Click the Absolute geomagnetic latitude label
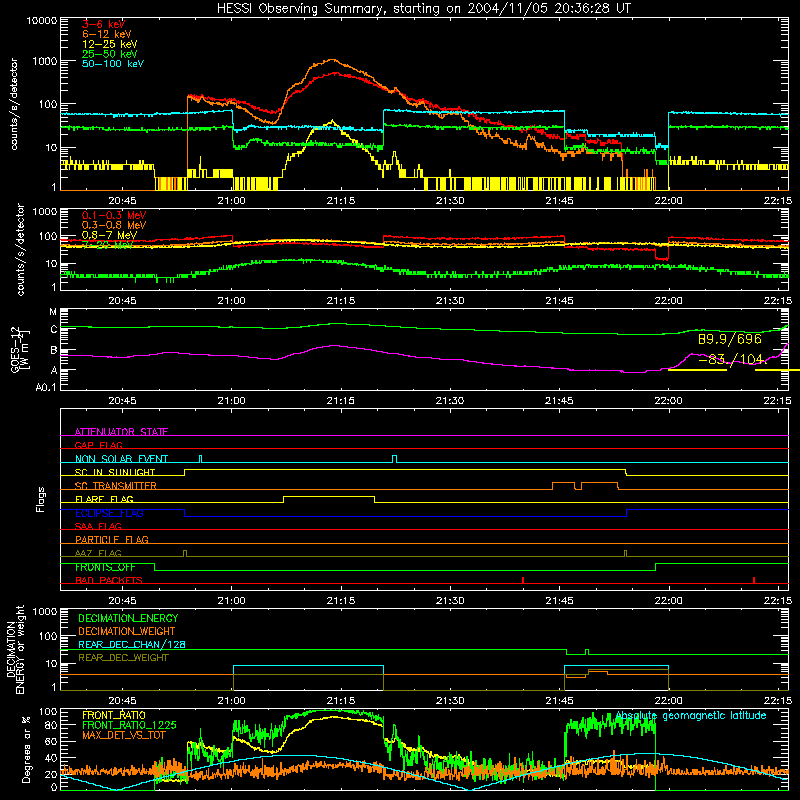Screen dimensions: 800x800 click(x=691, y=716)
